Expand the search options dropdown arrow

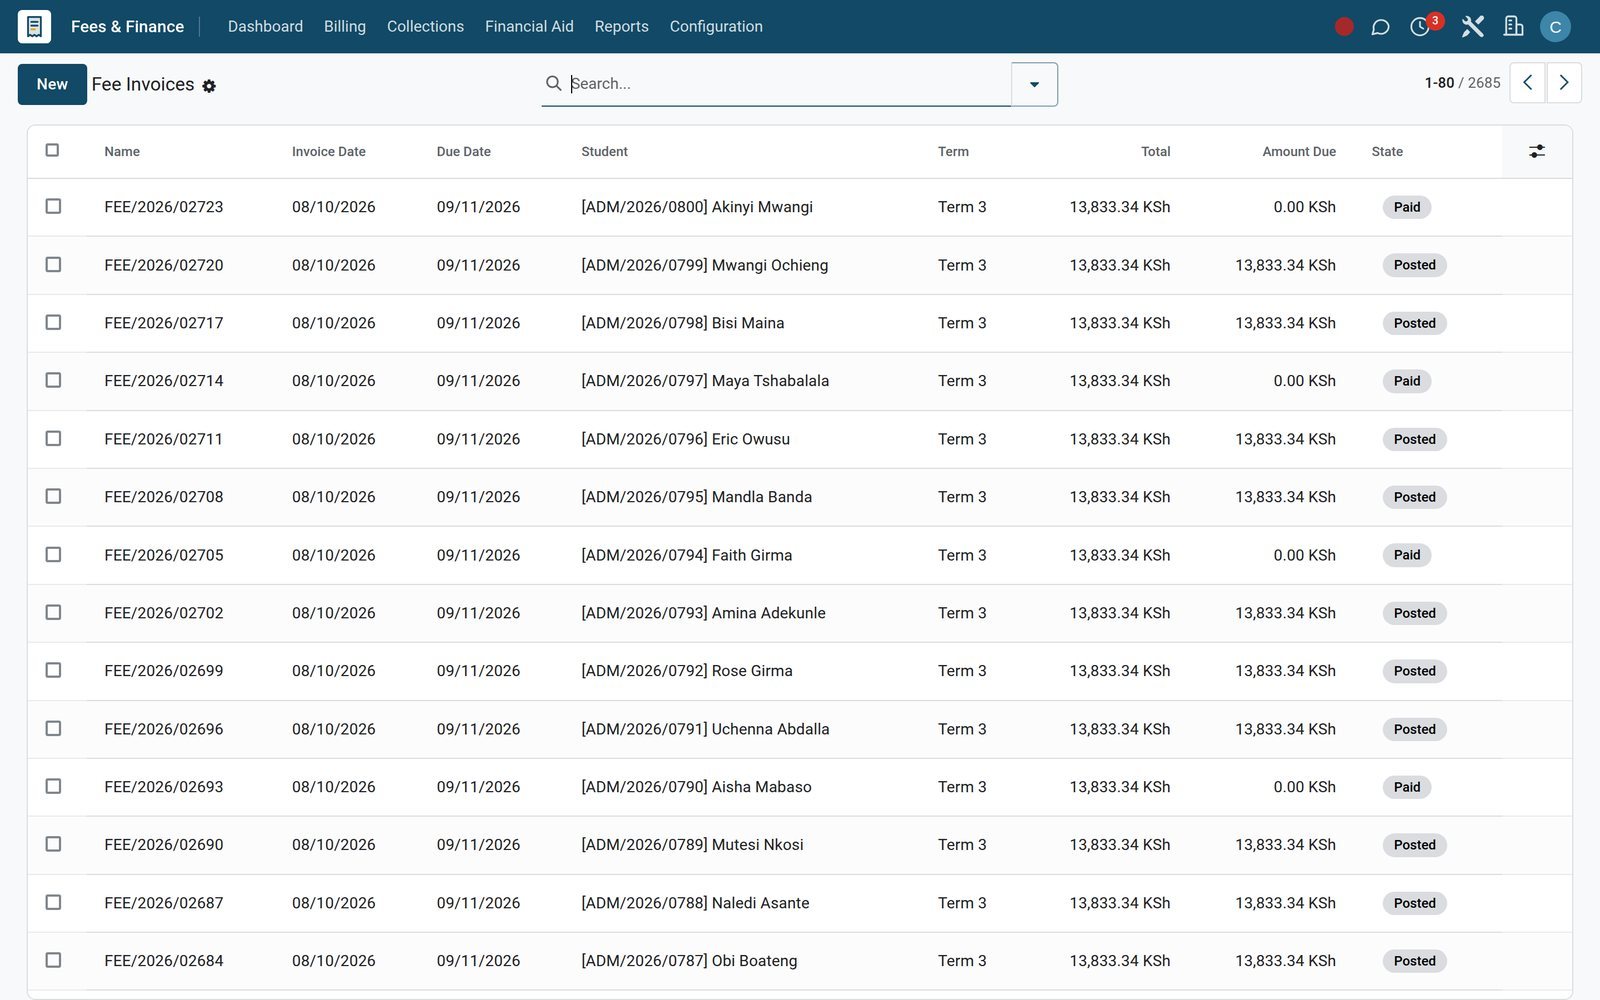1034,84
